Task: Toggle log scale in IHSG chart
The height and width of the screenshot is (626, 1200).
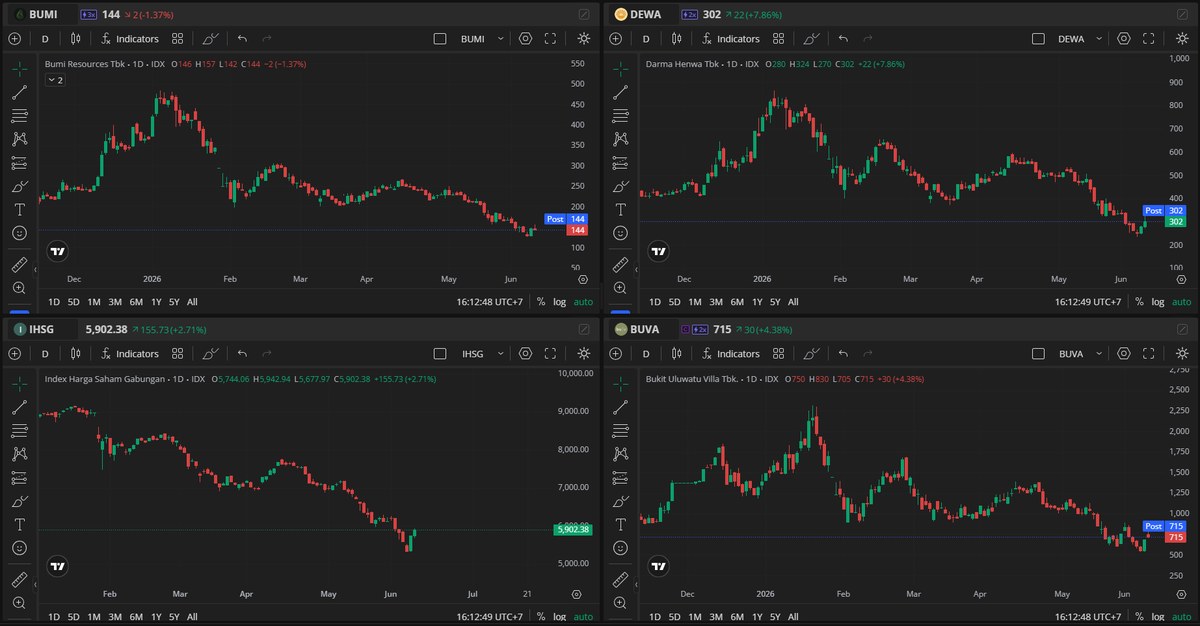Action: click(559, 617)
